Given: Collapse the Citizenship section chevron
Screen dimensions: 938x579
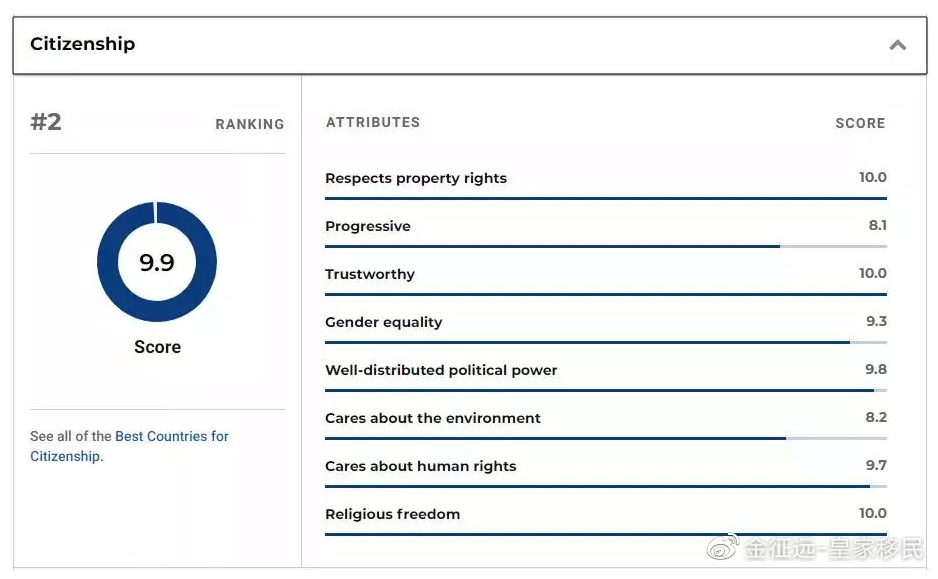Looking at the screenshot, I should click(x=897, y=45).
